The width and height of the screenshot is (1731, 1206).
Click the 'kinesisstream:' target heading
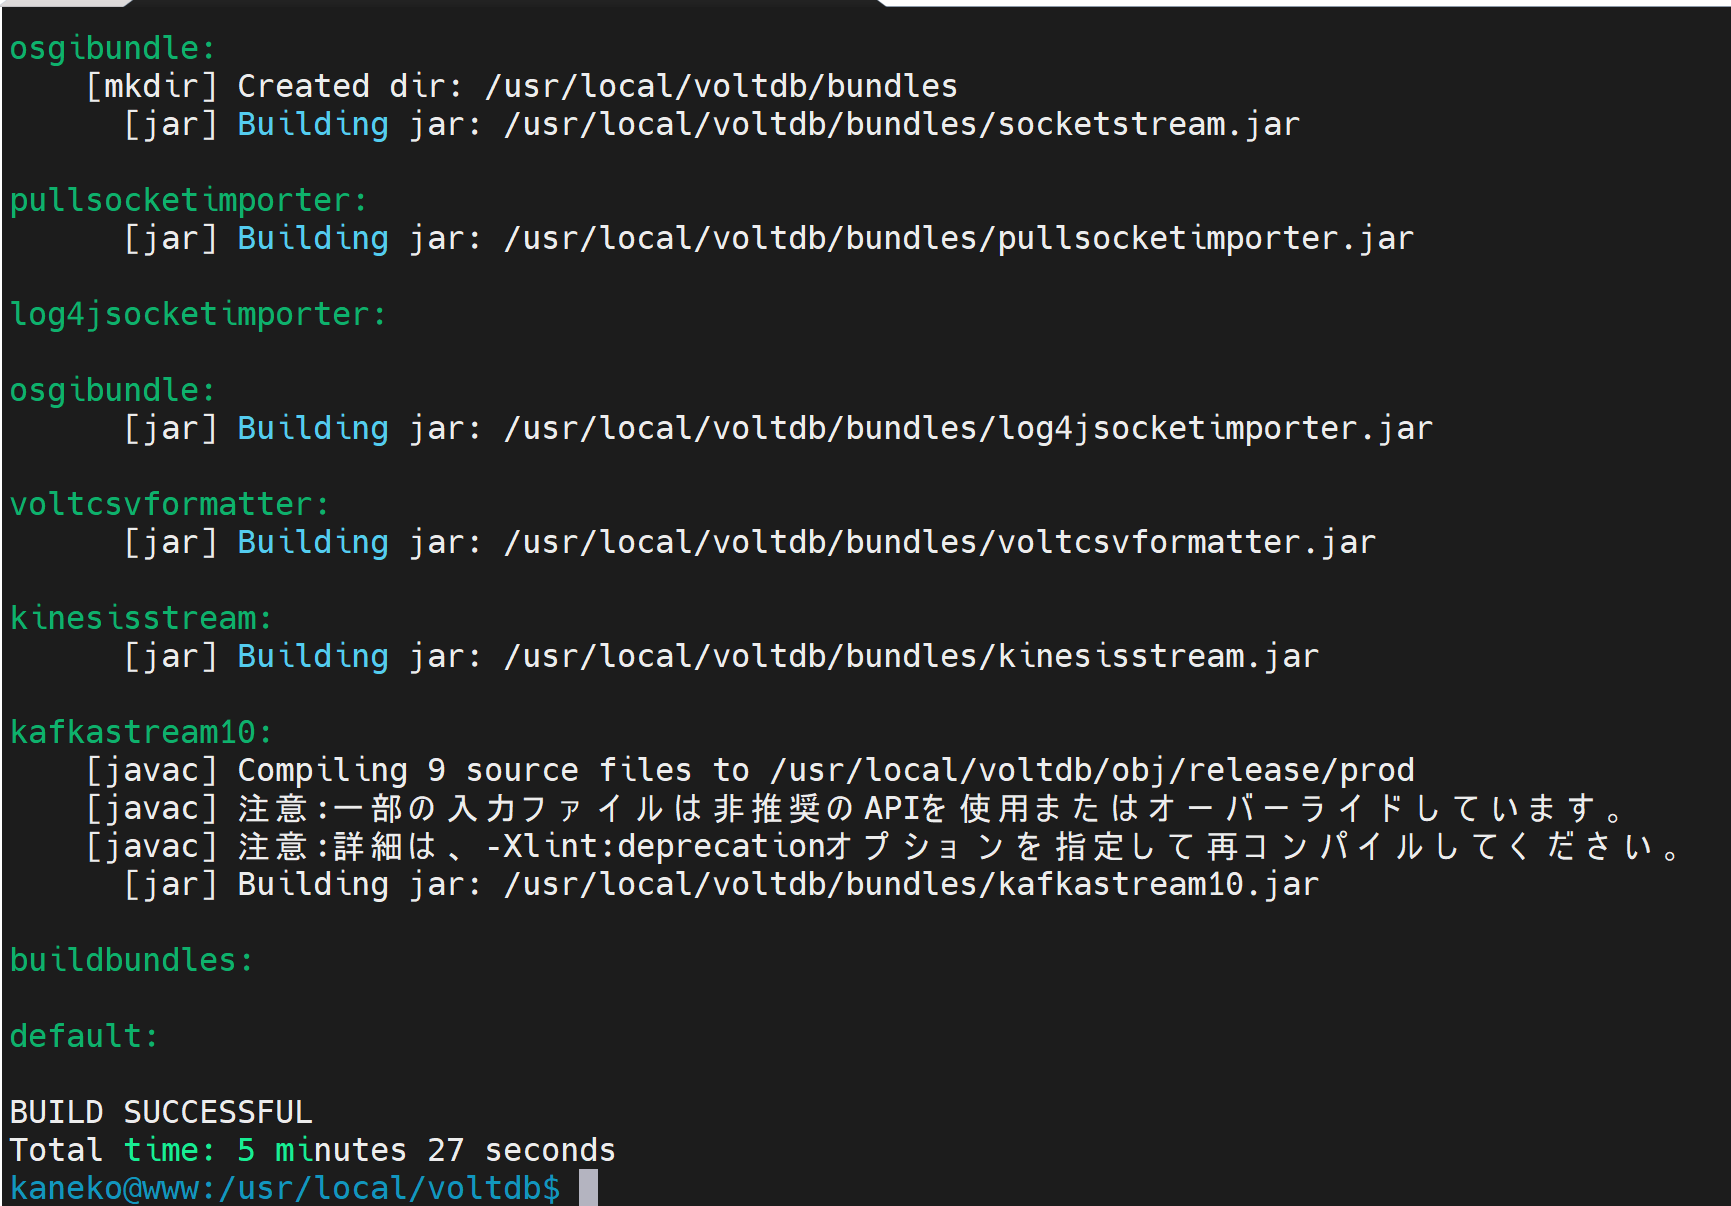coord(141,618)
